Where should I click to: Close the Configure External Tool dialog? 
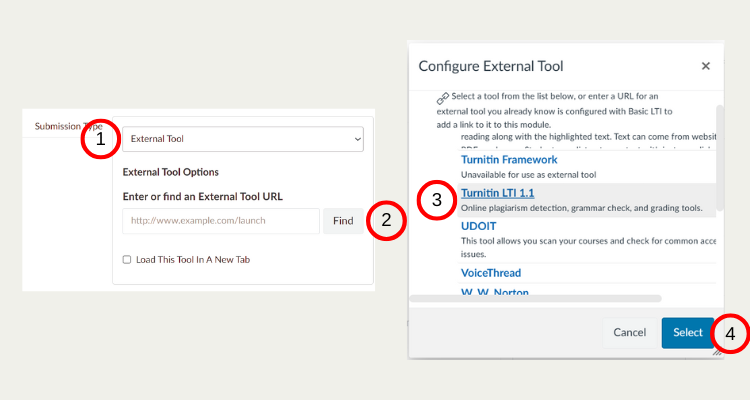point(705,66)
